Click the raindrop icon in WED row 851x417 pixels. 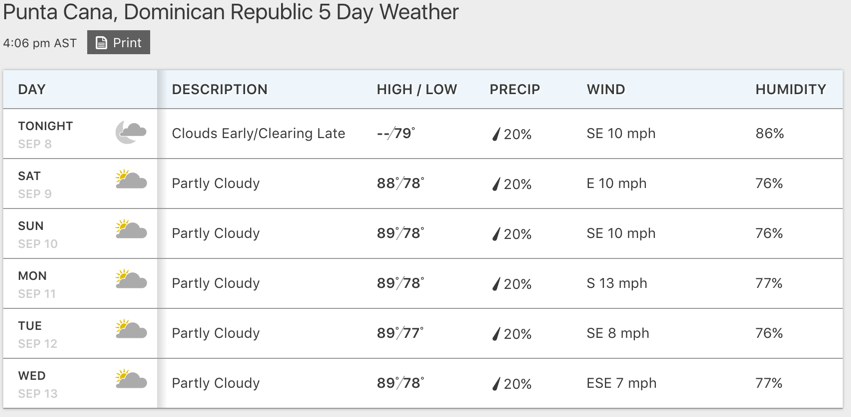click(496, 384)
